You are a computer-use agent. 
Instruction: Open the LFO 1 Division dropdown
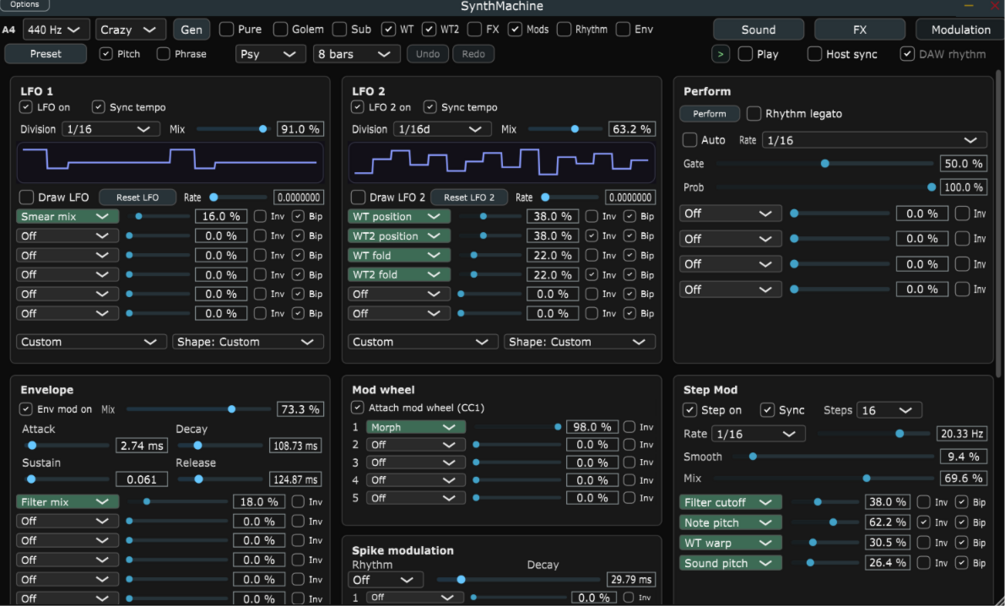(x=110, y=129)
